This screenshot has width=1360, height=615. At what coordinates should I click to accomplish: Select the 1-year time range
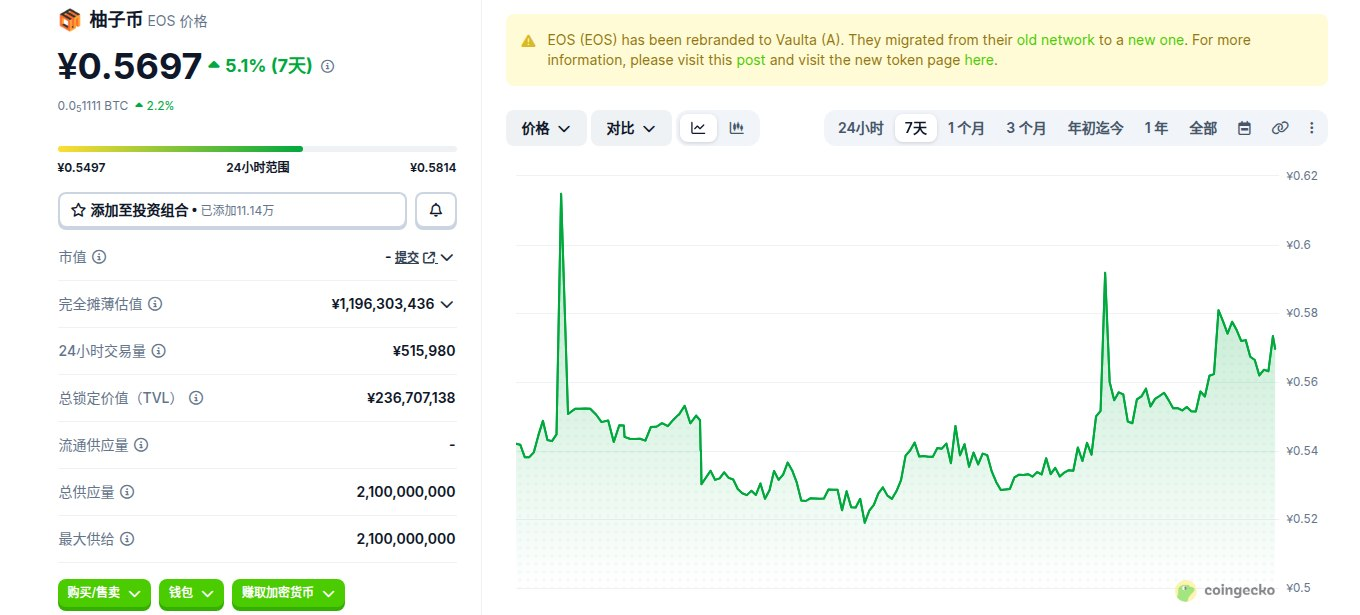coord(1156,128)
